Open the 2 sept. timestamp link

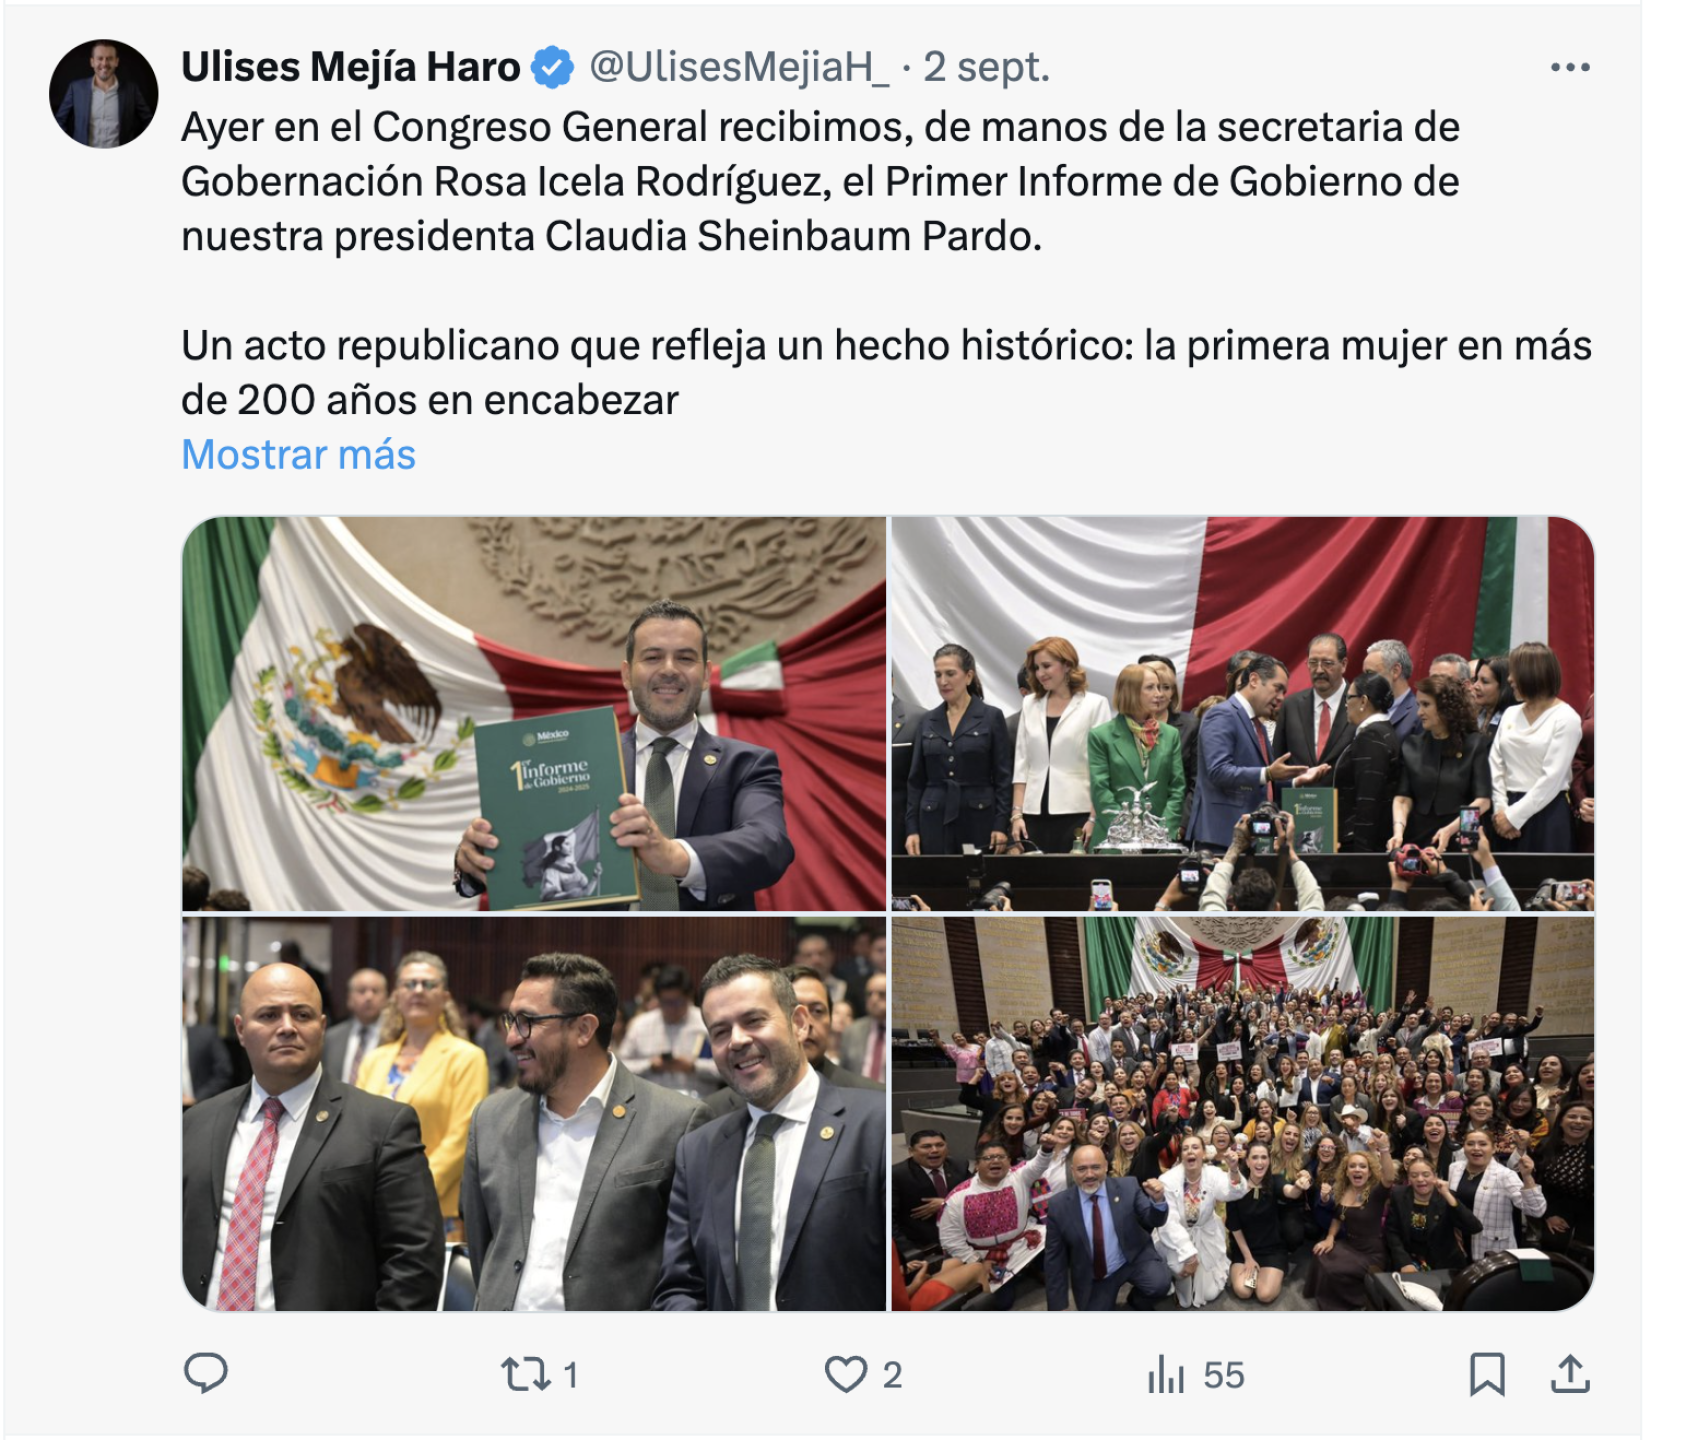(x=987, y=67)
